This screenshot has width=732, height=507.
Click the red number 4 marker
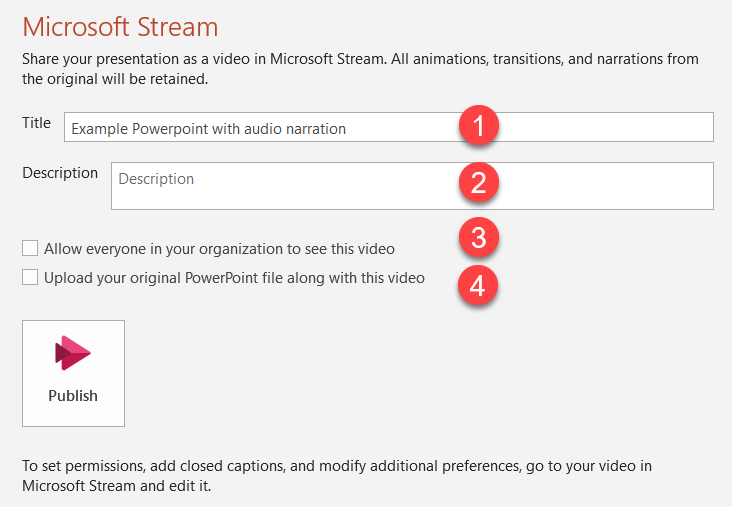point(478,285)
